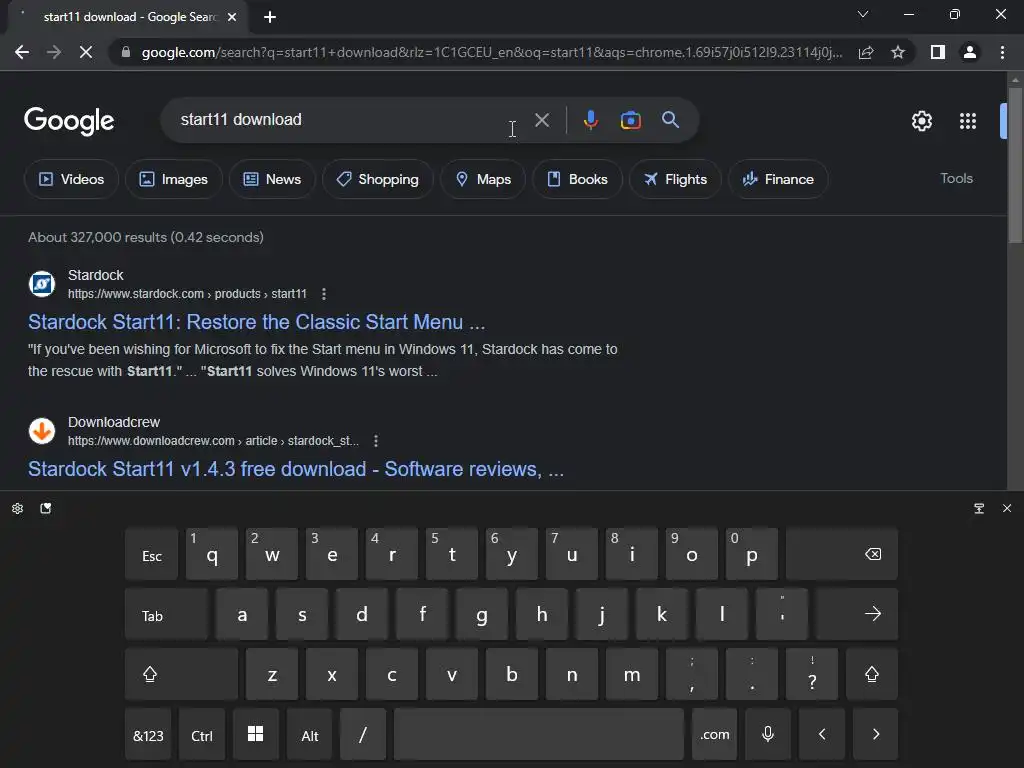The width and height of the screenshot is (1024, 768).
Task: Click the page vertical scrollbar
Action: point(1015,166)
